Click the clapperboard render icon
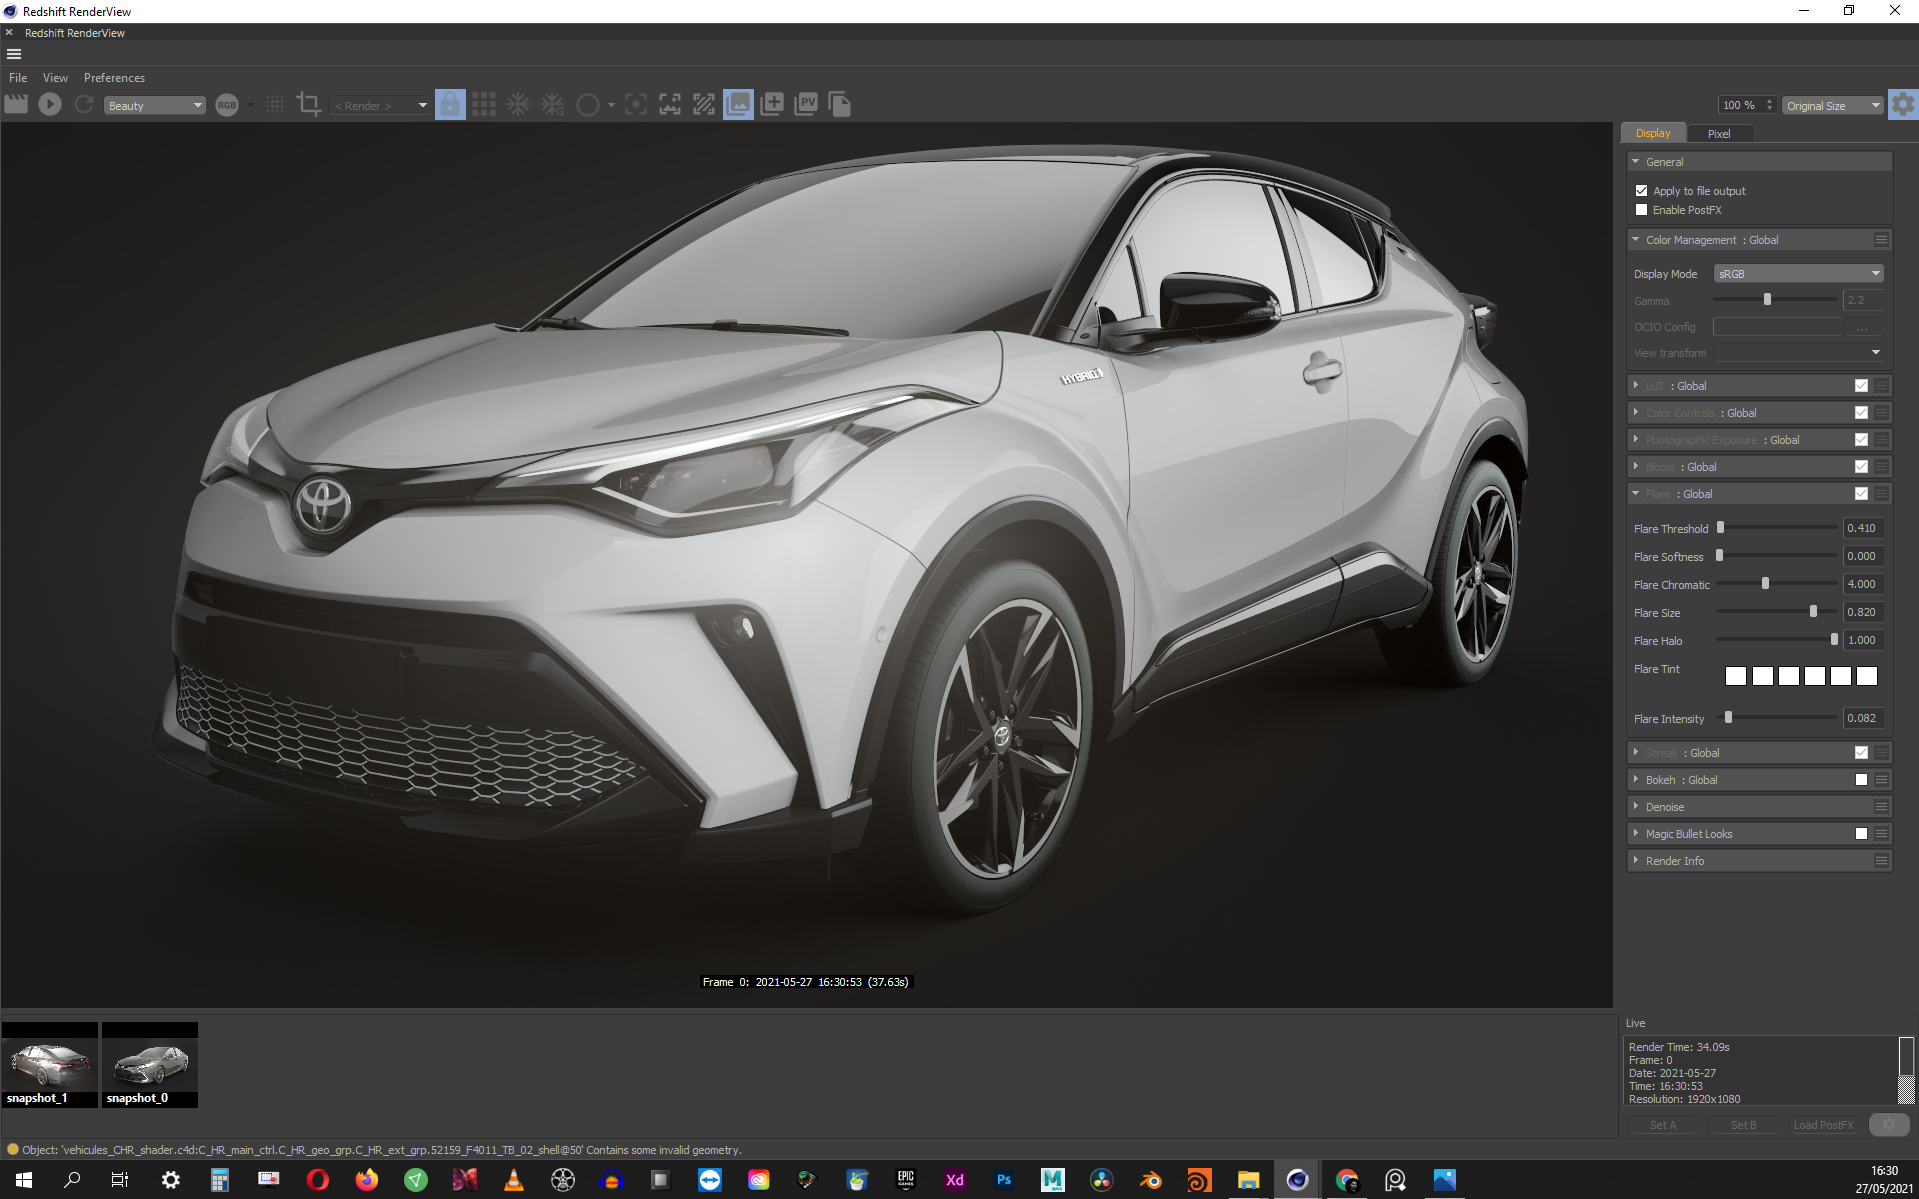The width and height of the screenshot is (1919, 1199). click(x=16, y=104)
